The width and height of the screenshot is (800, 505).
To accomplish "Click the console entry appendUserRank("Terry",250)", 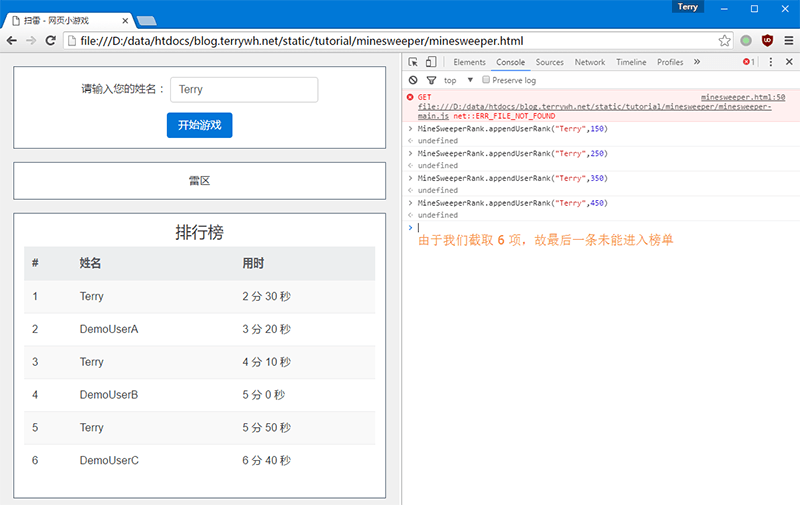I will click(x=513, y=154).
